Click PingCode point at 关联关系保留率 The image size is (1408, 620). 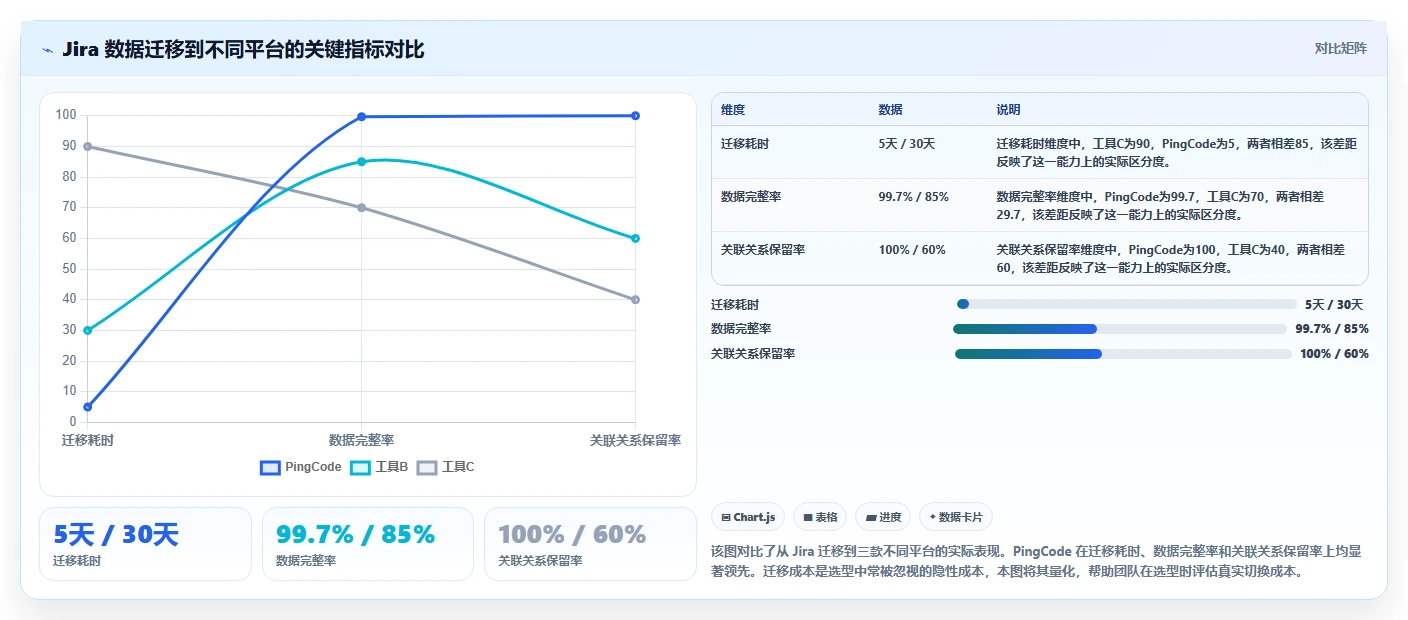point(635,116)
